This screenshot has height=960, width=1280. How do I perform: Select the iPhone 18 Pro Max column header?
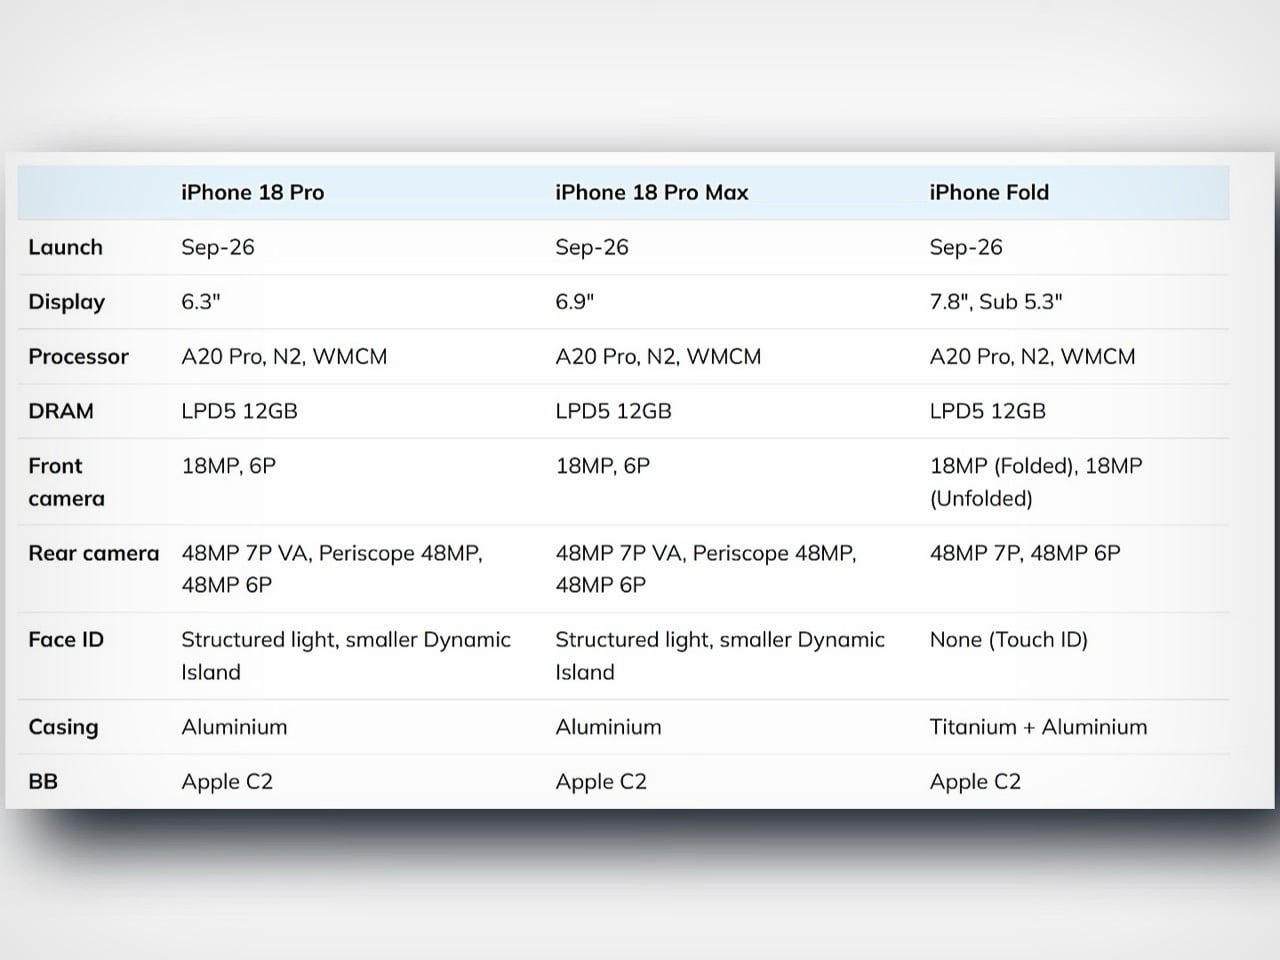tap(651, 192)
